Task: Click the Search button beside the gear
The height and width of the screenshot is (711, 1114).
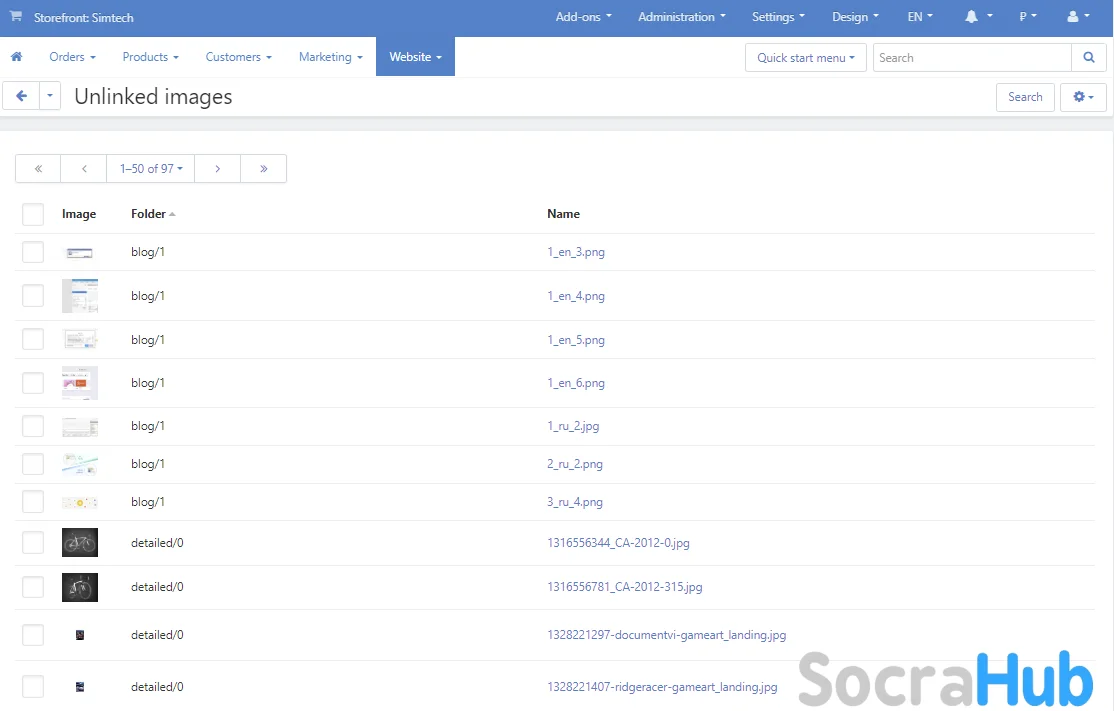Action: [x=1024, y=97]
